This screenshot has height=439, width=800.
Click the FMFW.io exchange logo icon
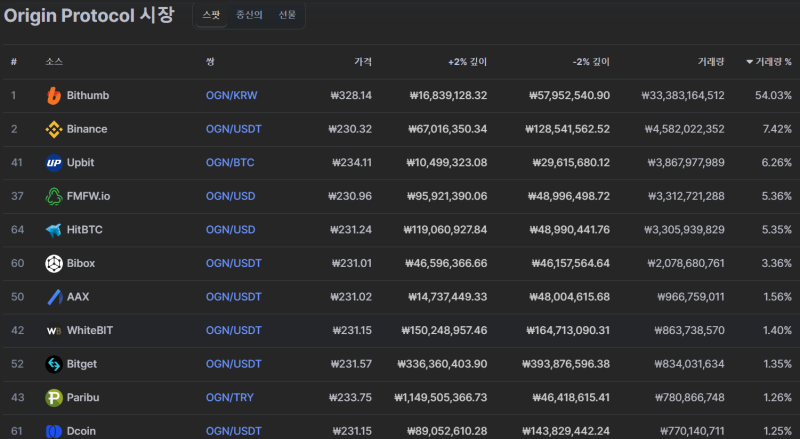click(54, 196)
